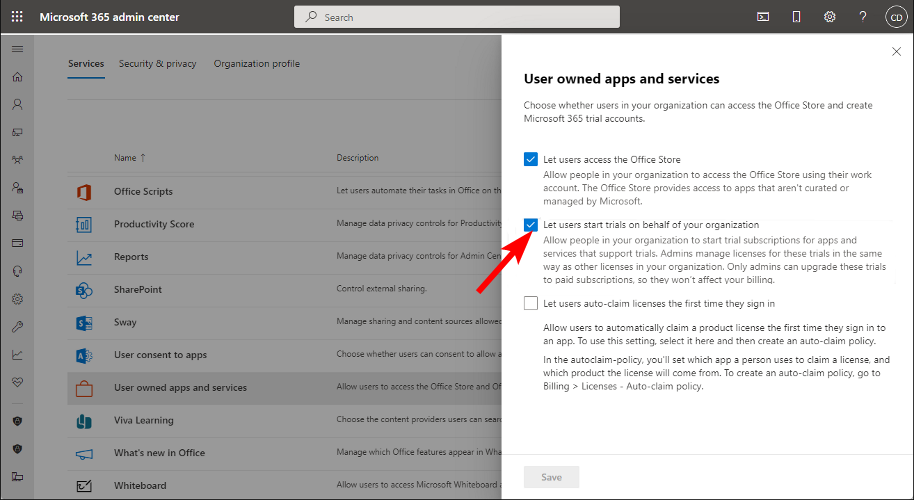Image resolution: width=914 pixels, height=500 pixels.
Task: Click the Search box in header
Action: click(457, 17)
